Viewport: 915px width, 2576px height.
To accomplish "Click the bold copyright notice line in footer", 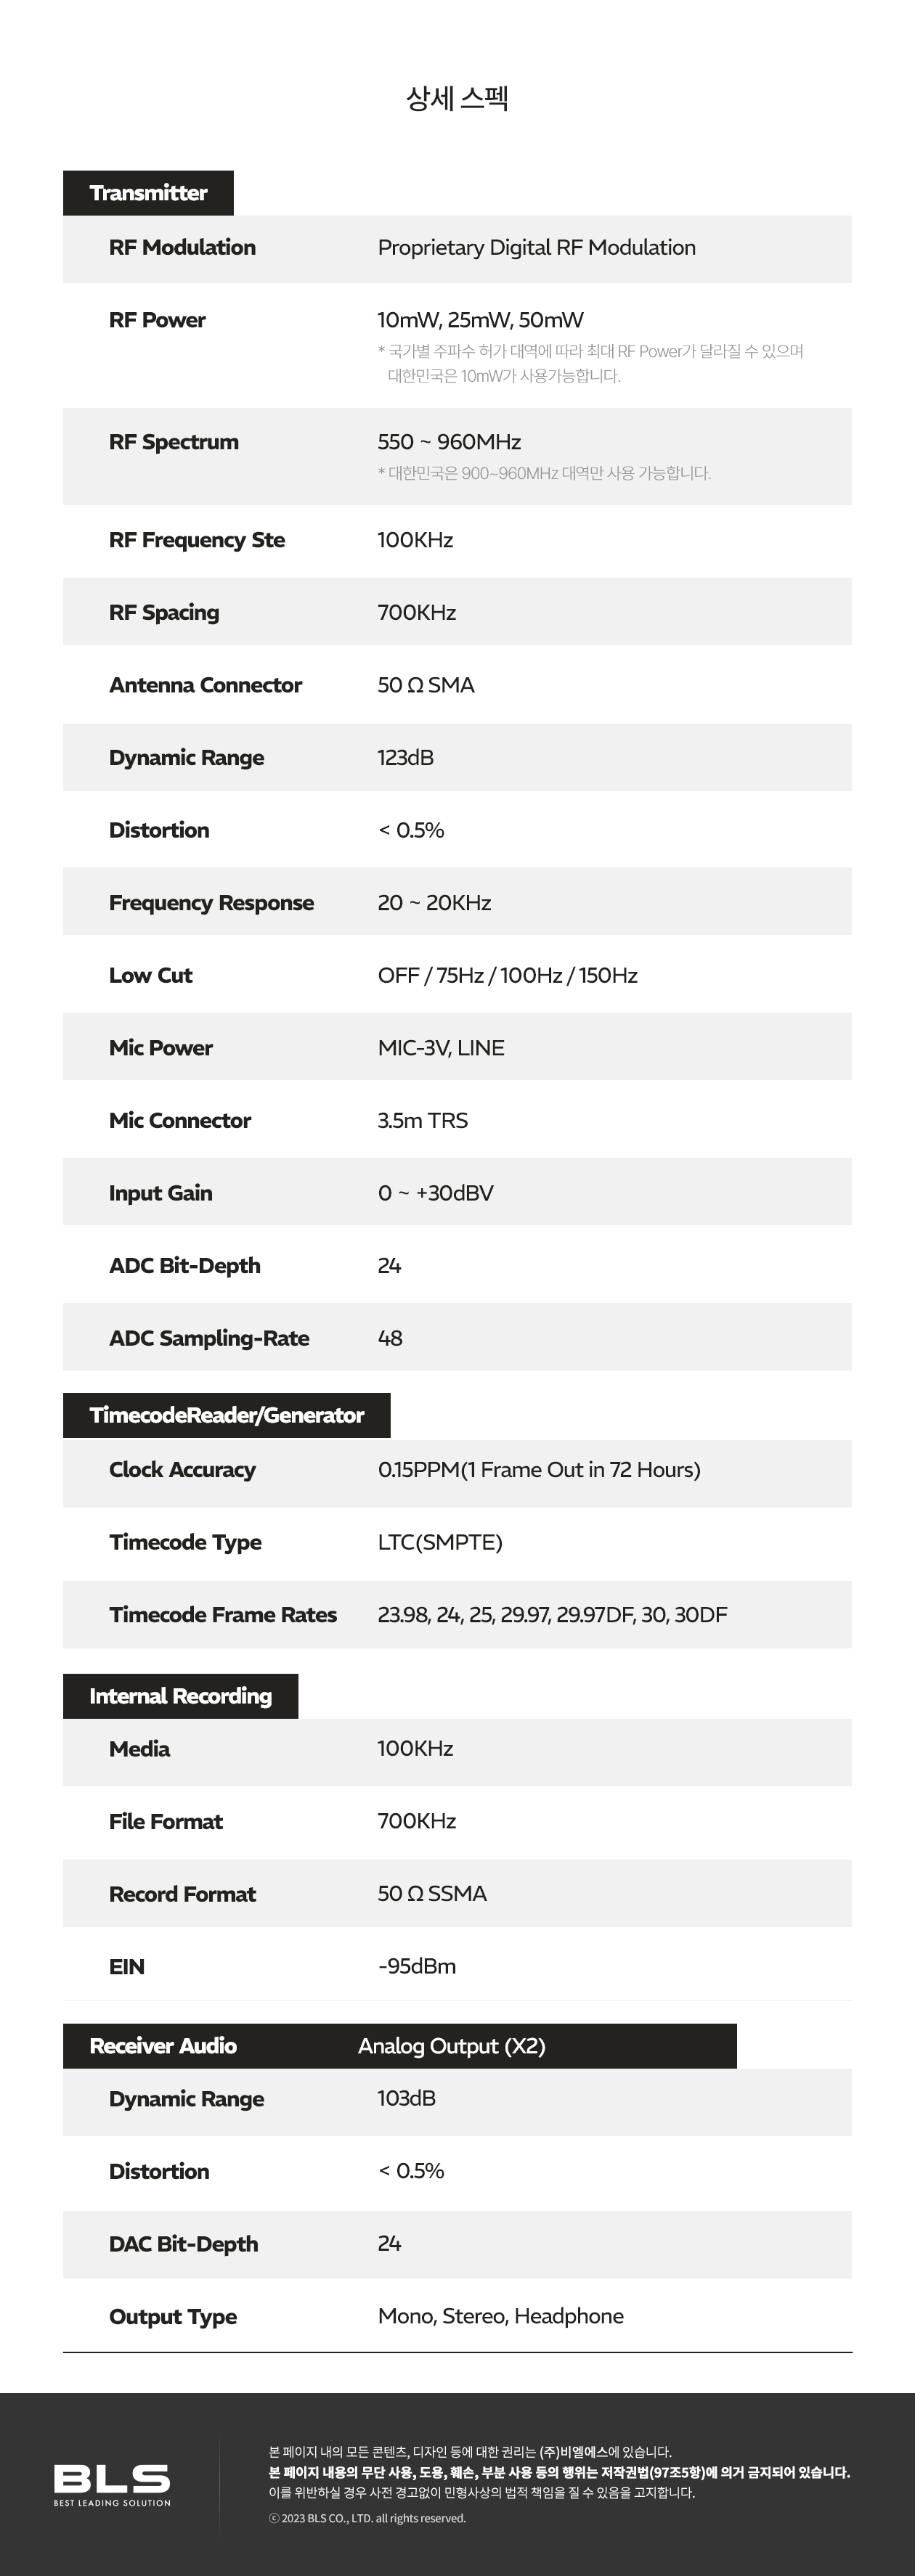I will 559,2472.
